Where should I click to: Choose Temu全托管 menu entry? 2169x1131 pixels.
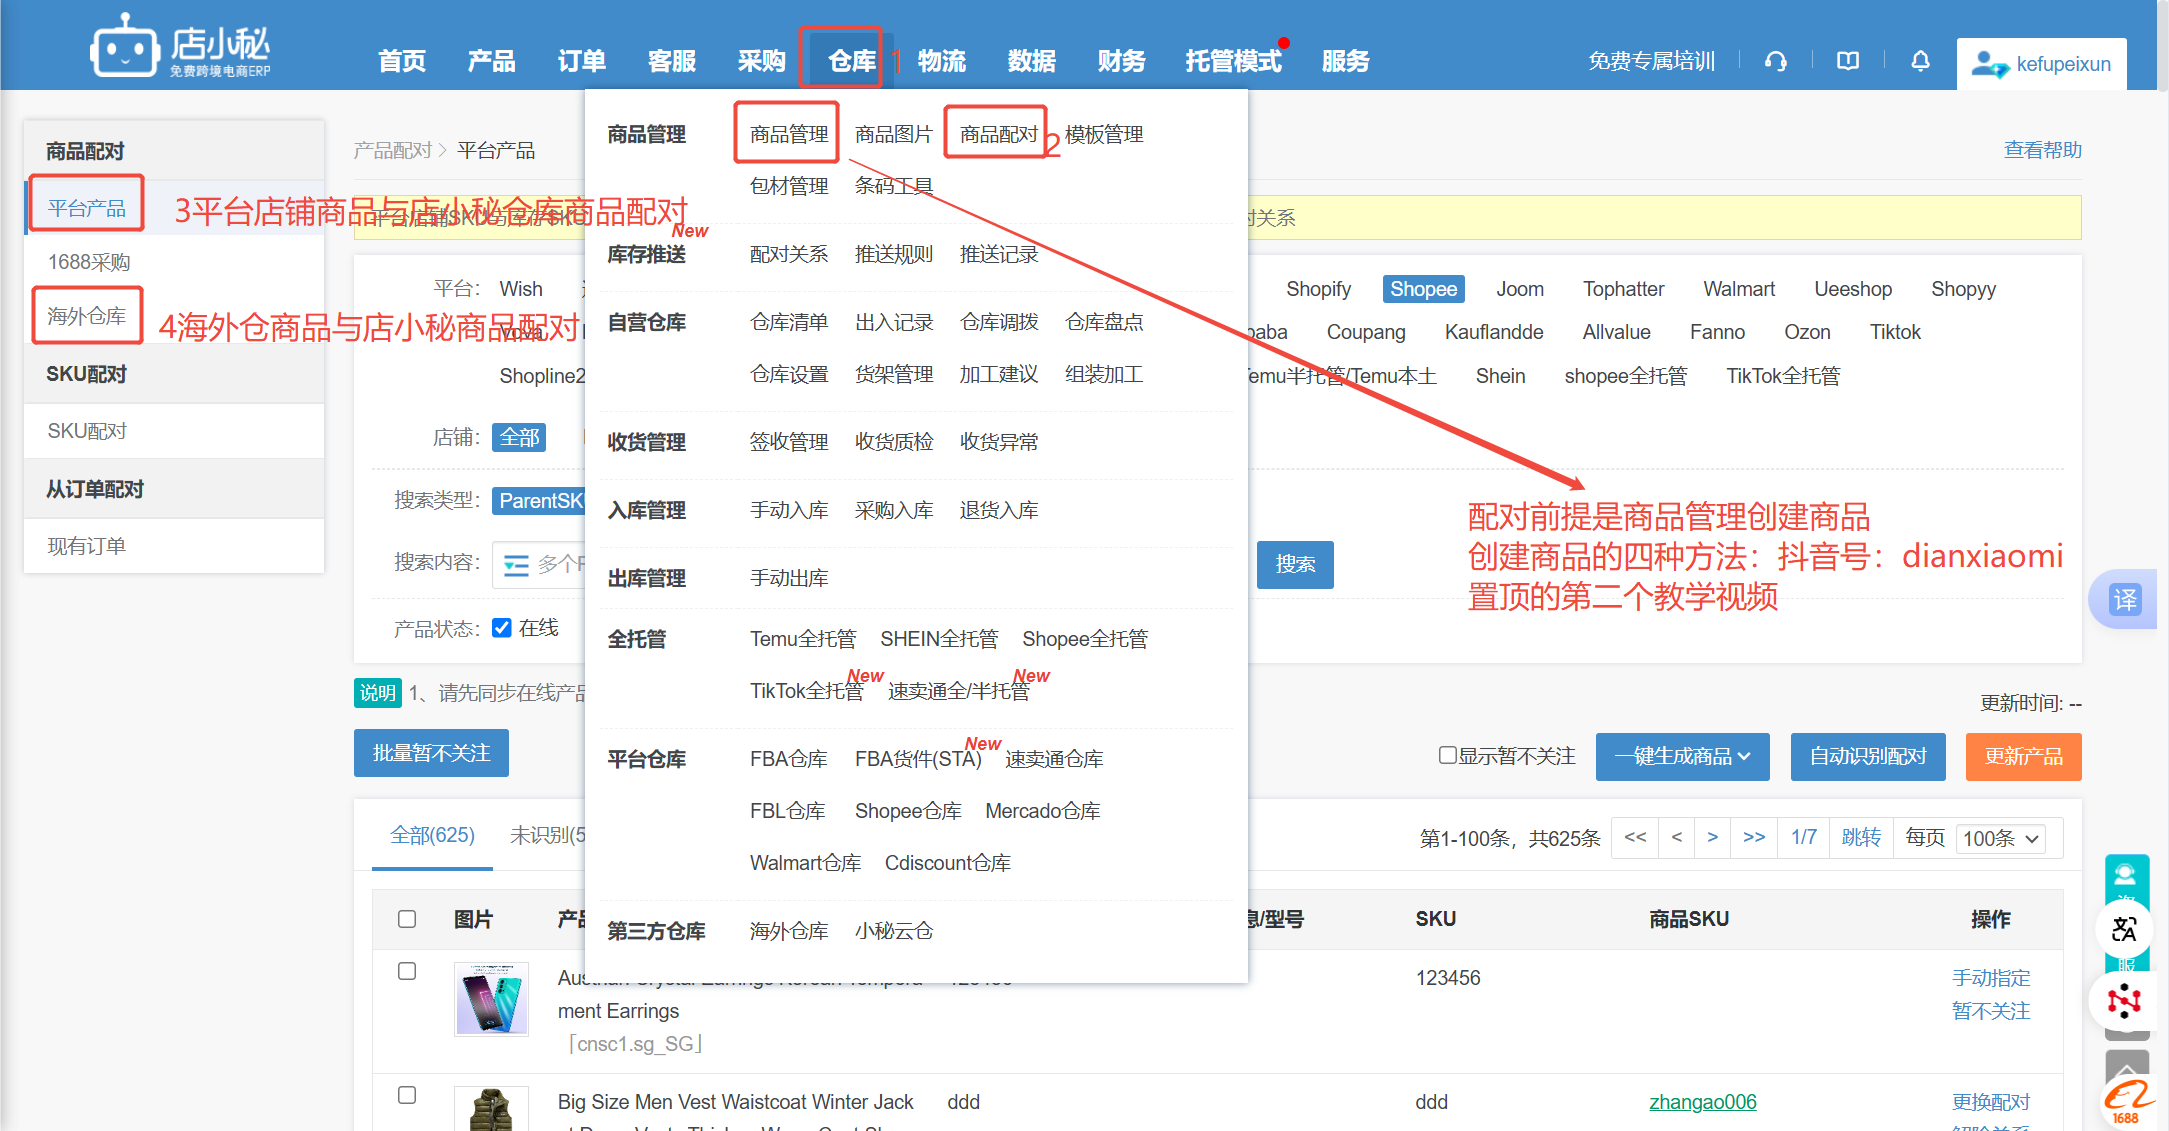click(803, 639)
